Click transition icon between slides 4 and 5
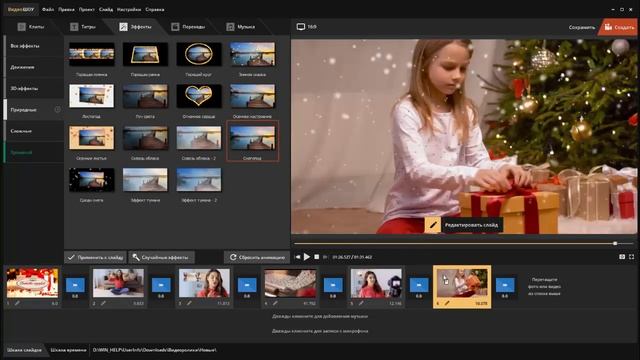This screenshot has height=360, width=640. click(x=333, y=285)
